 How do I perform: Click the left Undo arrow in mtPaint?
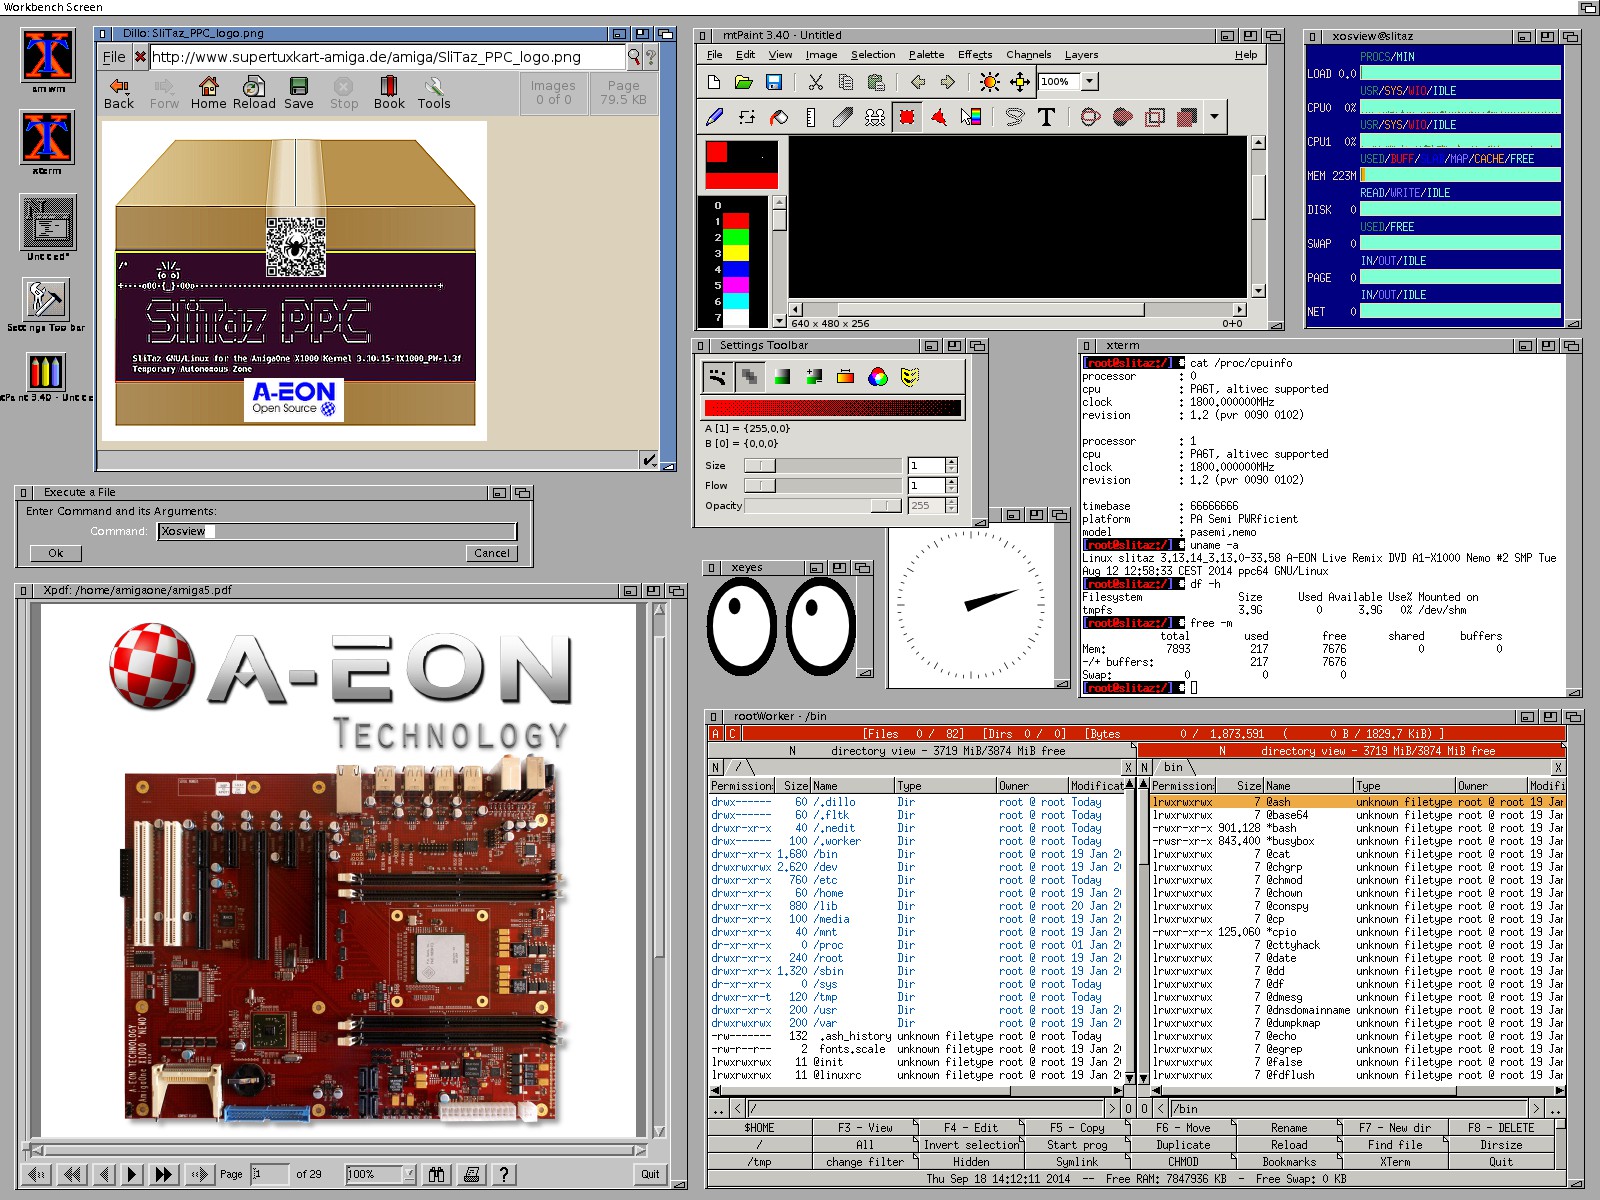pyautogui.click(x=917, y=82)
